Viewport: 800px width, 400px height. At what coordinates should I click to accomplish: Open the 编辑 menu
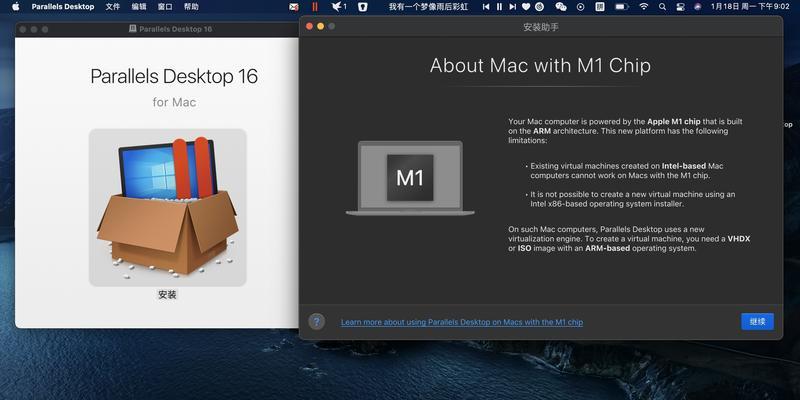click(139, 7)
